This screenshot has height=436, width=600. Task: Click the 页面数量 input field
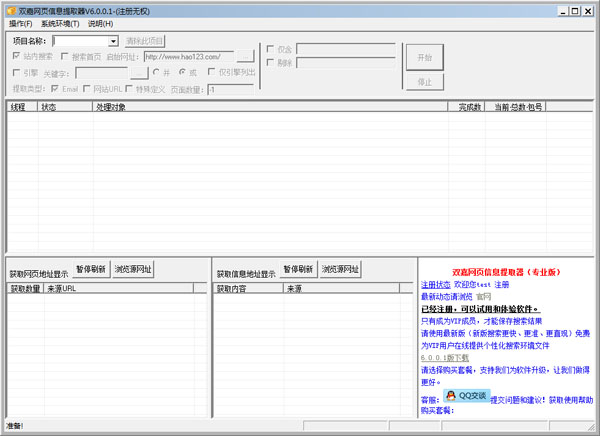coord(232,89)
